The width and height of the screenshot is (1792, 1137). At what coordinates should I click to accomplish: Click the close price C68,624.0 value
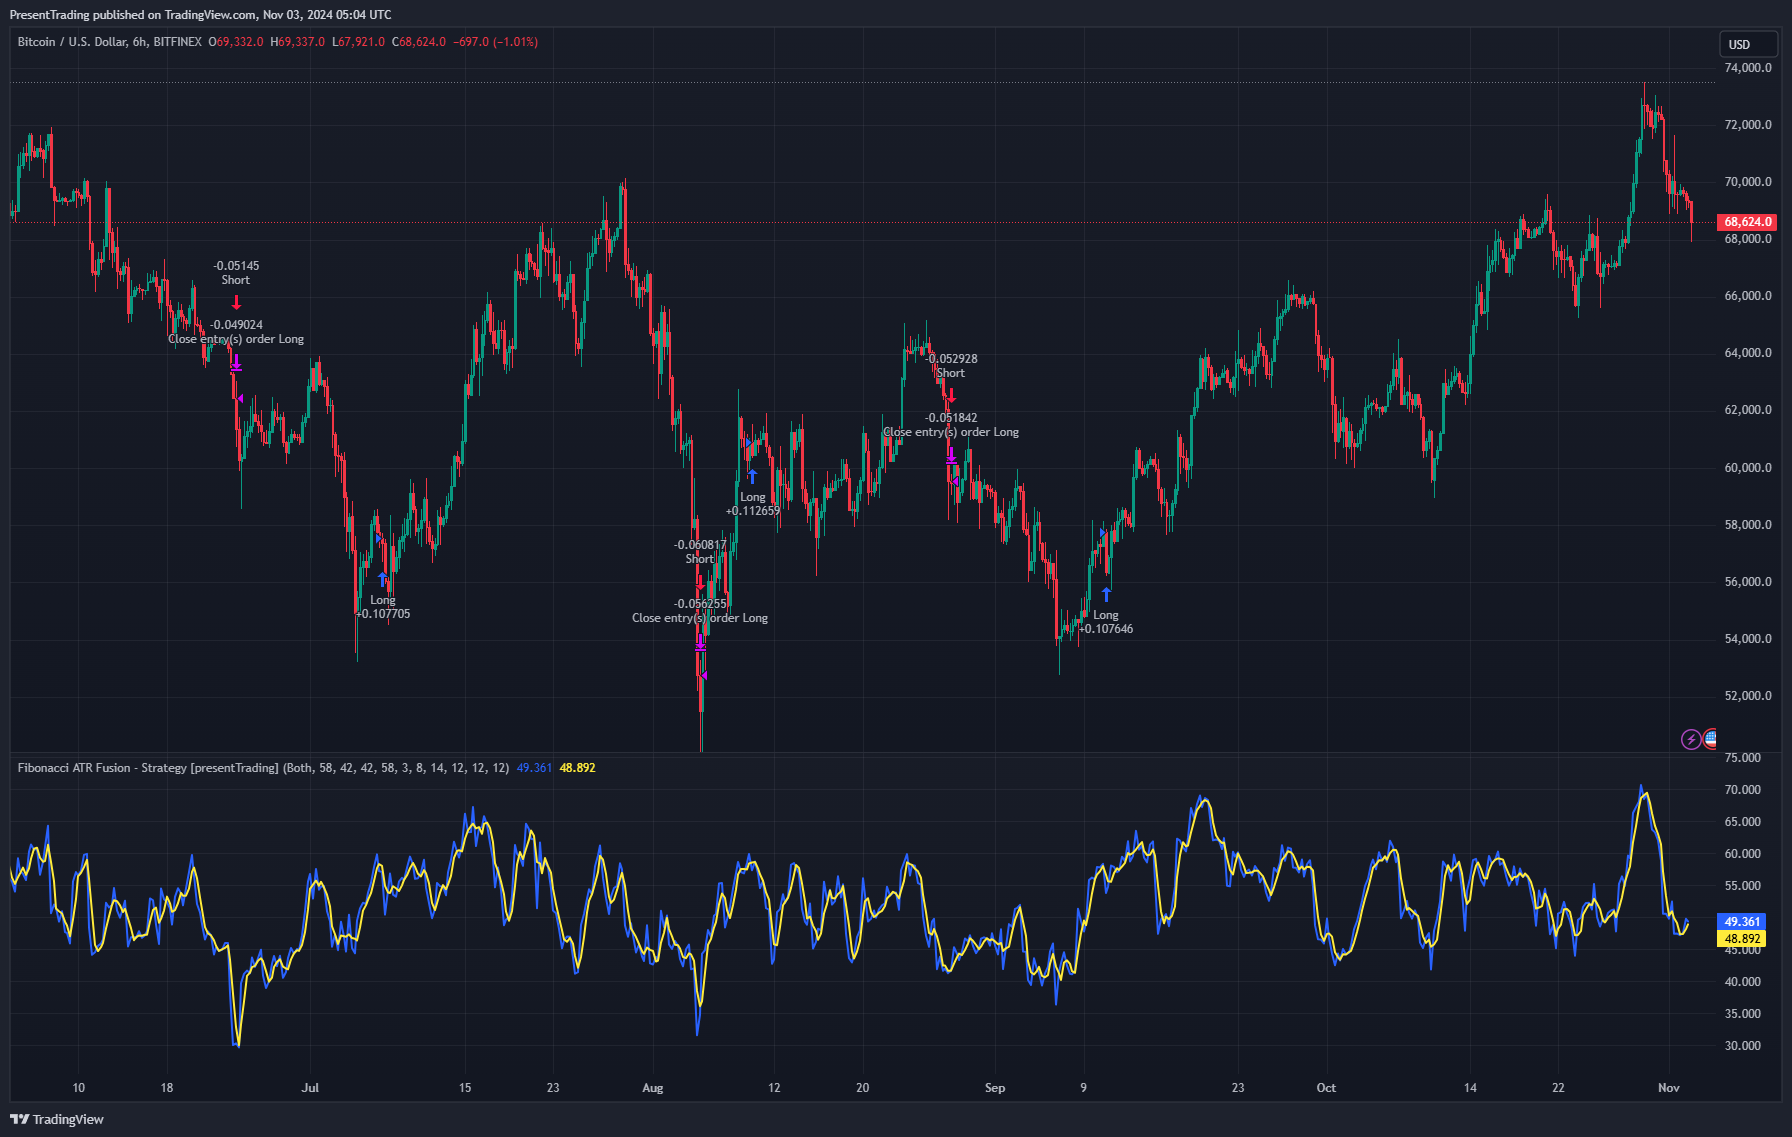419,42
